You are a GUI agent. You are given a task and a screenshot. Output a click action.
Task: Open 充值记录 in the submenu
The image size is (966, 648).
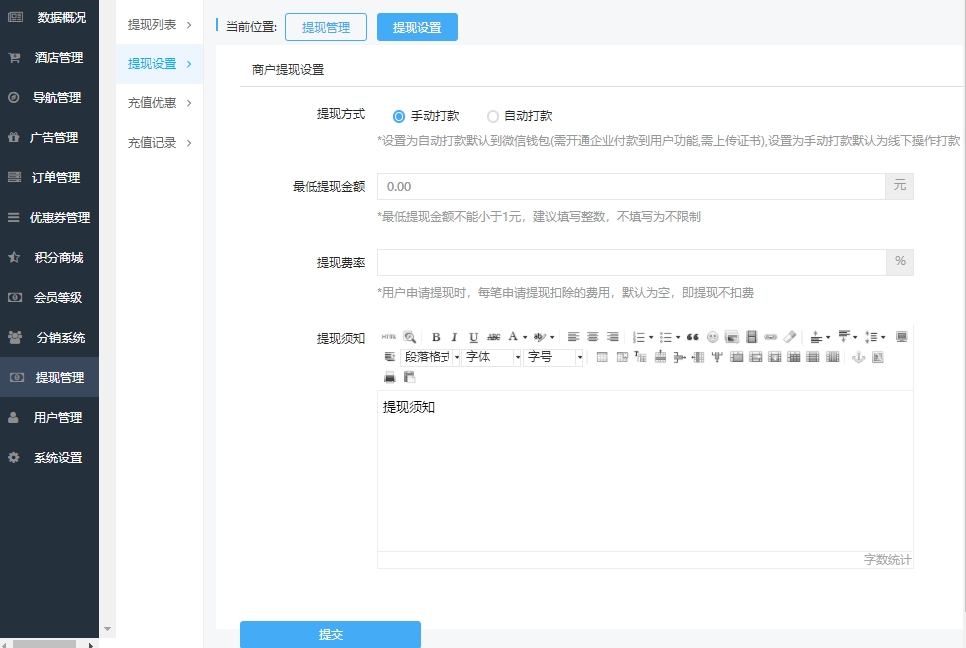(160, 143)
